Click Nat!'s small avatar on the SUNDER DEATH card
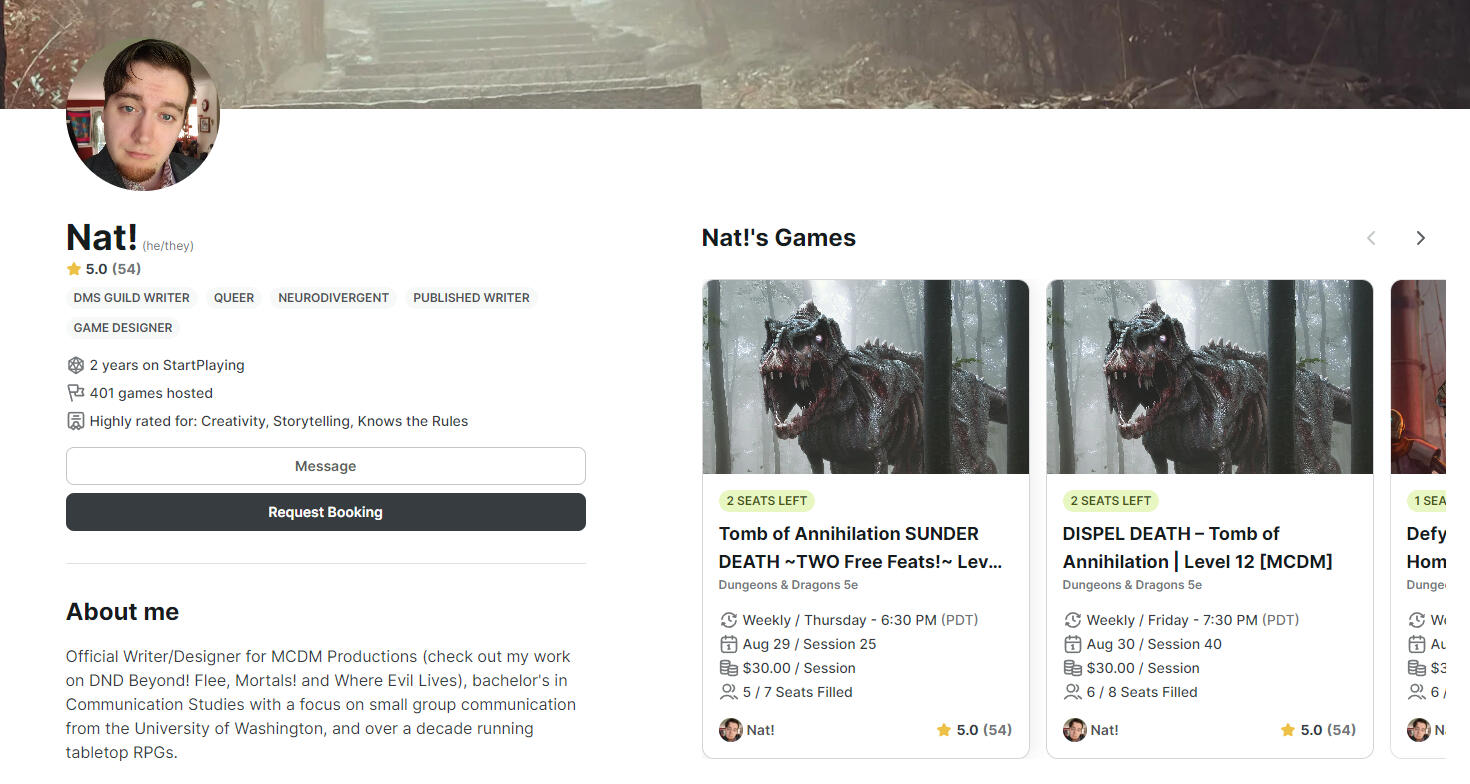Screen dimensions: 1470x784 click(731, 730)
